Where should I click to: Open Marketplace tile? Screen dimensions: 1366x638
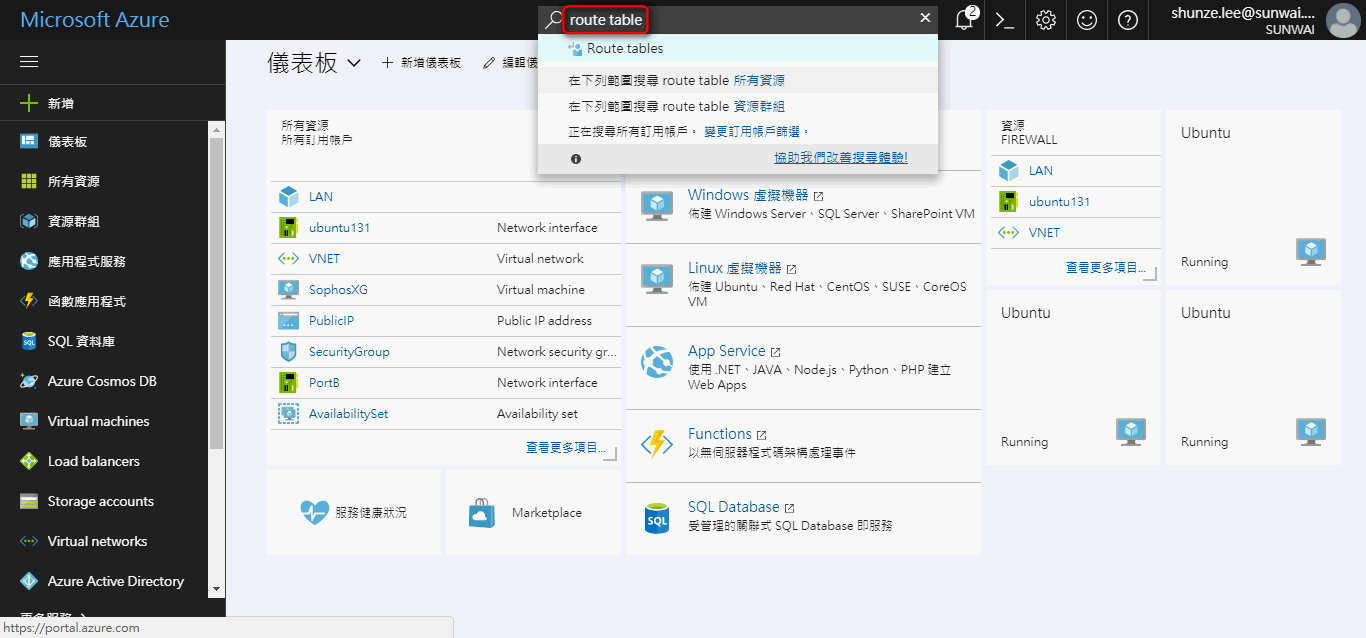pos(533,512)
